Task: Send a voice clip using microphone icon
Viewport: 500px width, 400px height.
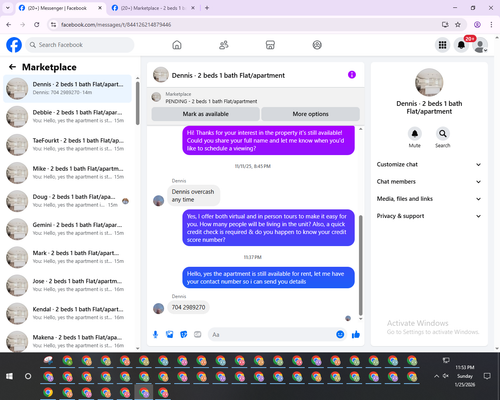Action: click(x=155, y=334)
